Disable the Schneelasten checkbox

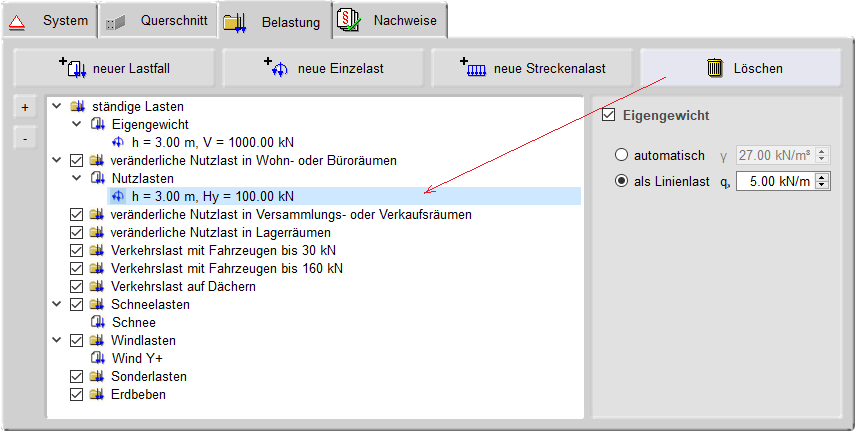coord(77,304)
